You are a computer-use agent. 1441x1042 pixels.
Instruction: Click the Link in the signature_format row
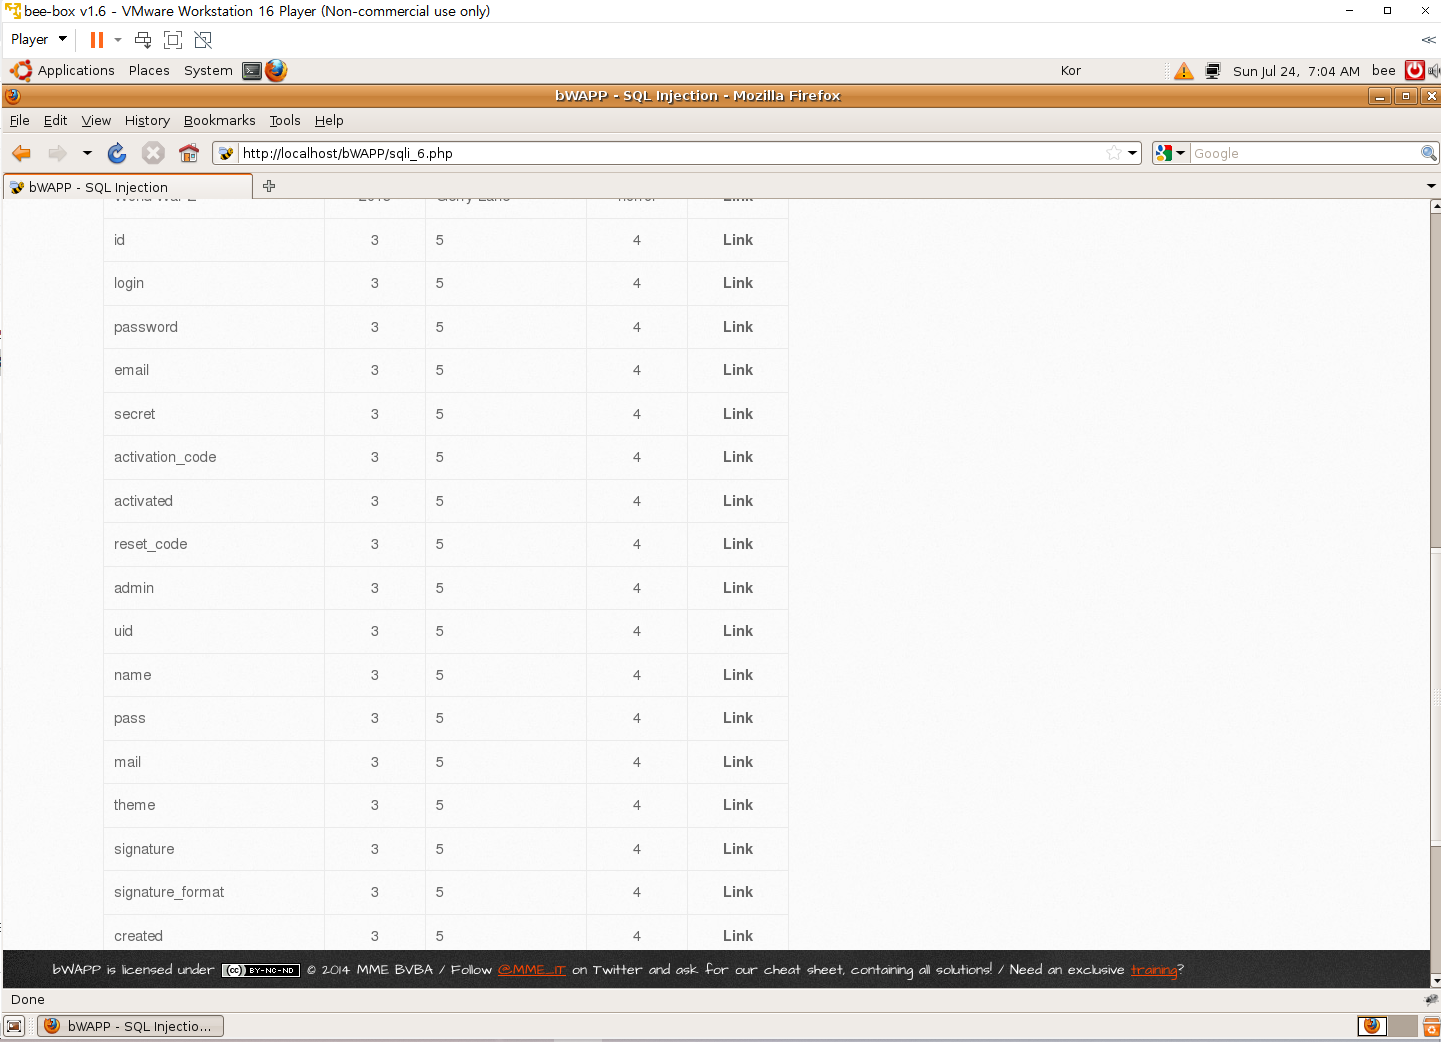738,892
